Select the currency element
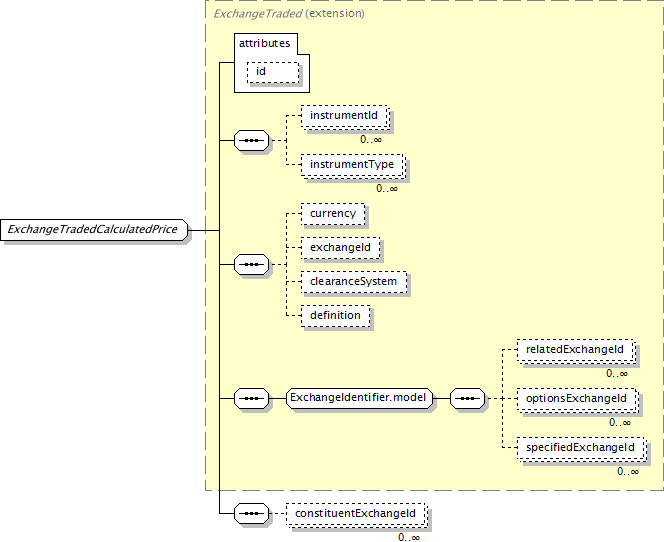664x542 pixels. point(332,213)
